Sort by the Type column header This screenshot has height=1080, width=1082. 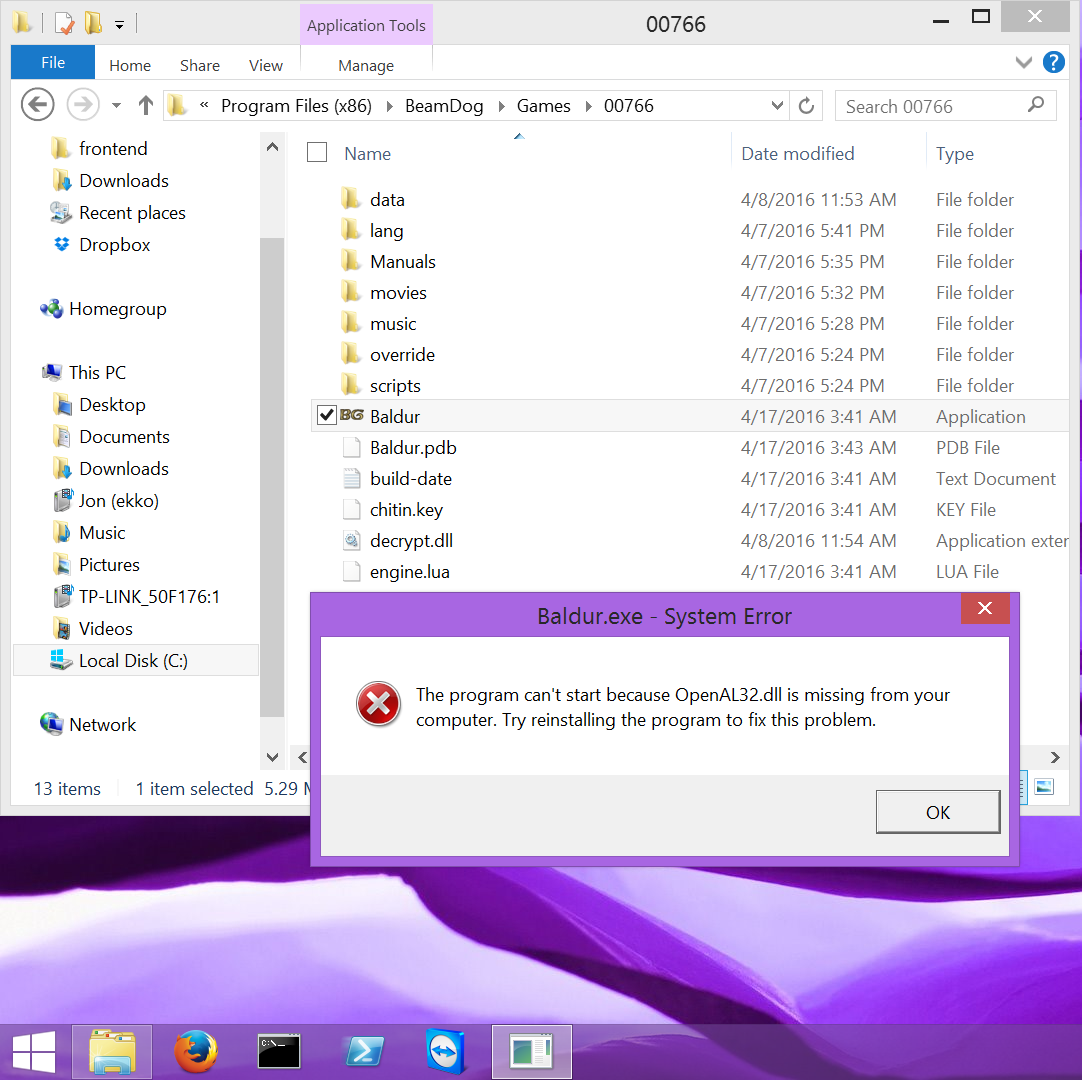click(x=954, y=154)
